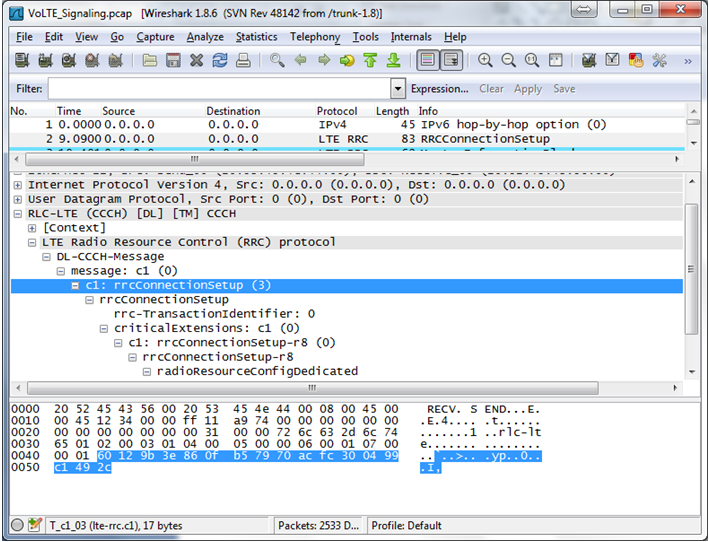
Task: Restart the running capture icon
Action: pyautogui.click(x=116, y=60)
